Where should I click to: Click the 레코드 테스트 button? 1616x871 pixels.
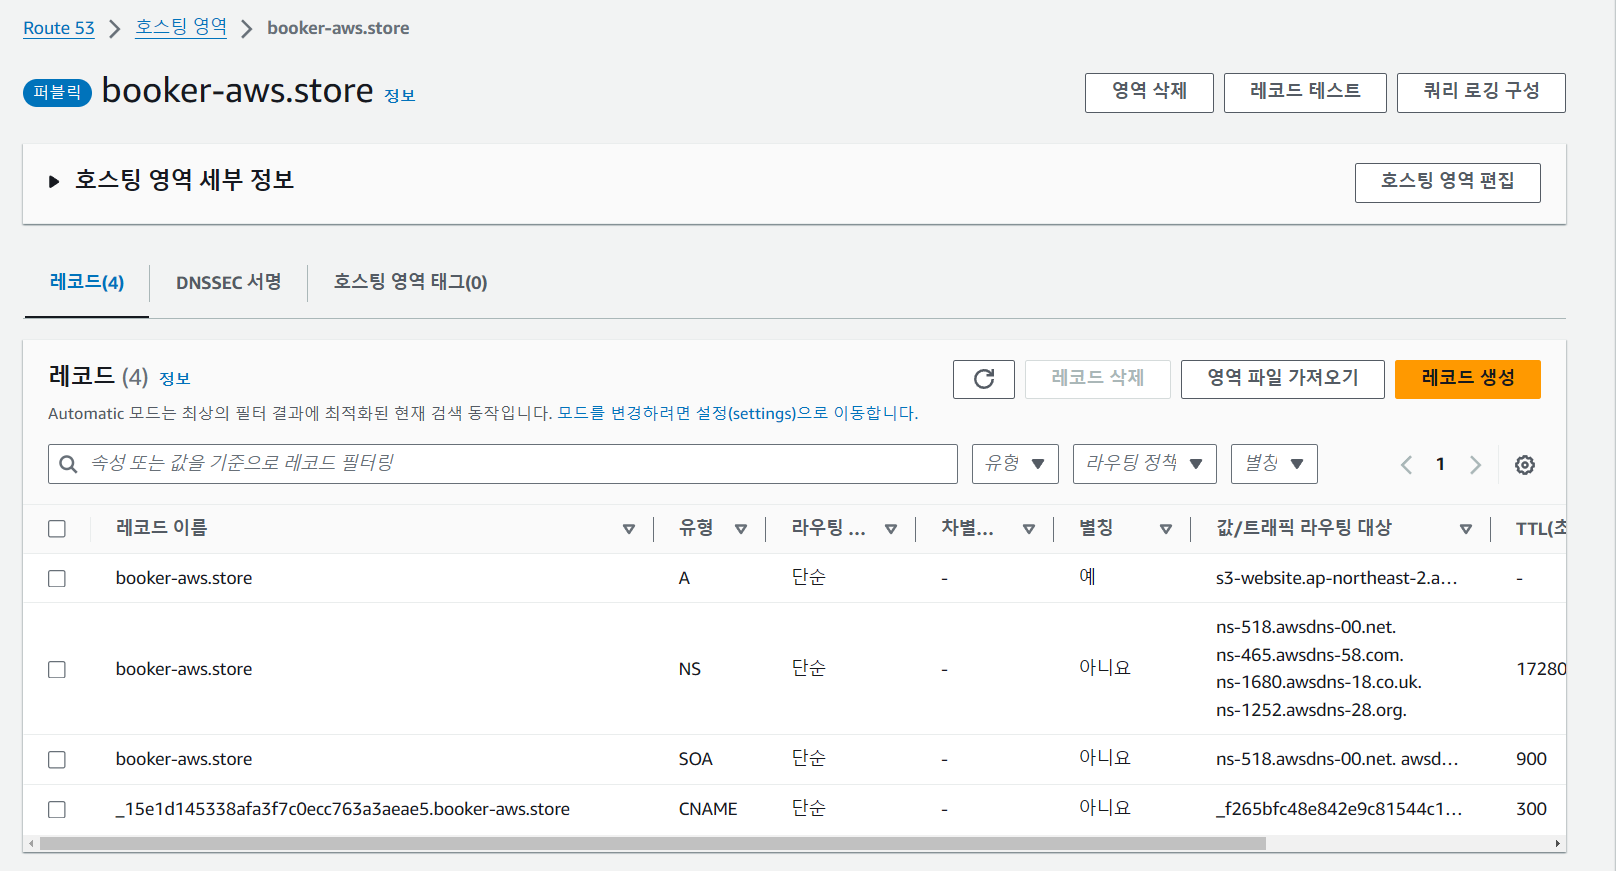point(1305,93)
